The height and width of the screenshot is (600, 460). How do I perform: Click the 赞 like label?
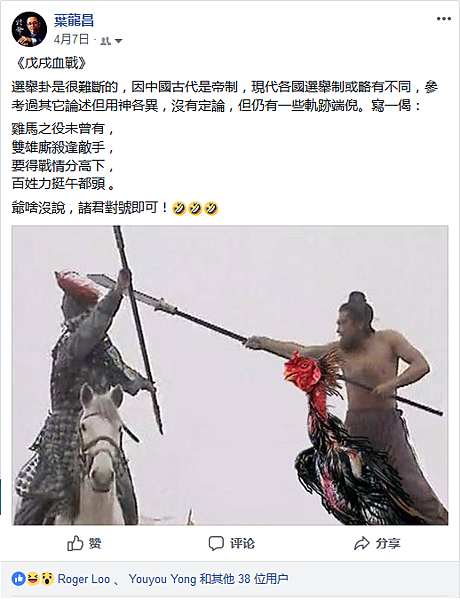click(x=95, y=543)
